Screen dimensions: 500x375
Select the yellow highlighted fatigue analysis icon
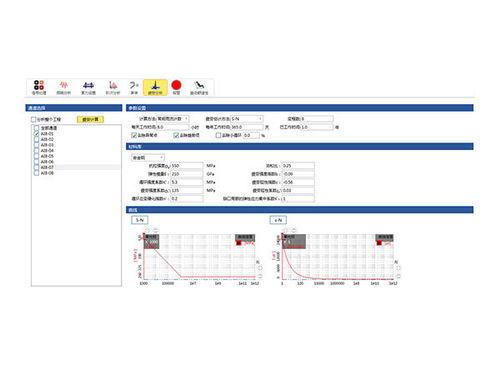pos(155,88)
